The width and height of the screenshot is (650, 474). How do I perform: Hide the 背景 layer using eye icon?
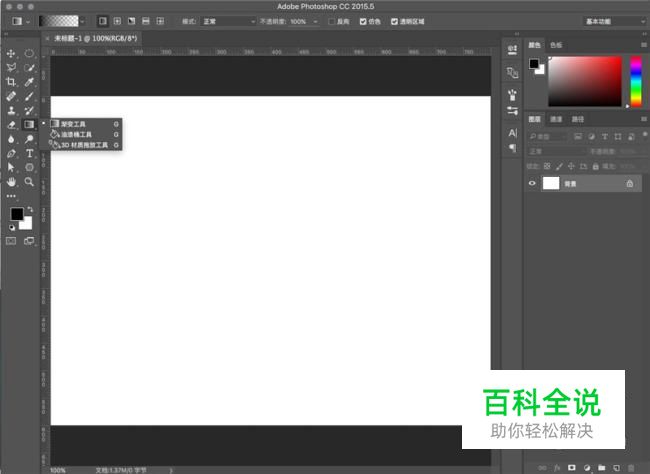point(533,184)
